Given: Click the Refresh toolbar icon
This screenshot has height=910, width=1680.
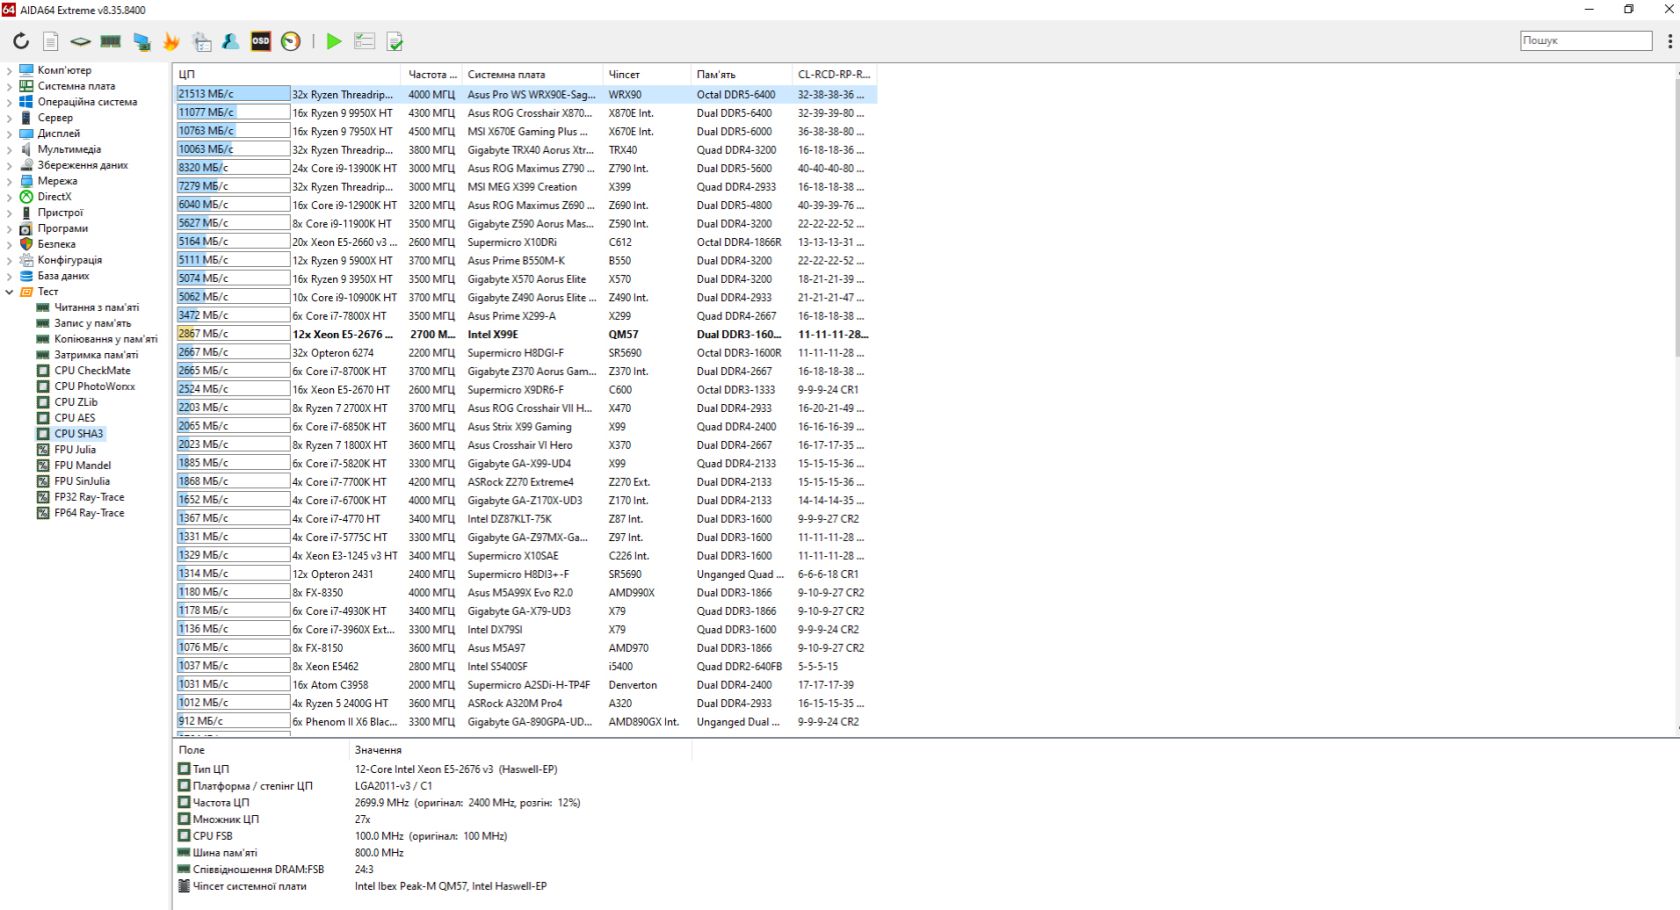Looking at the screenshot, I should point(21,41).
